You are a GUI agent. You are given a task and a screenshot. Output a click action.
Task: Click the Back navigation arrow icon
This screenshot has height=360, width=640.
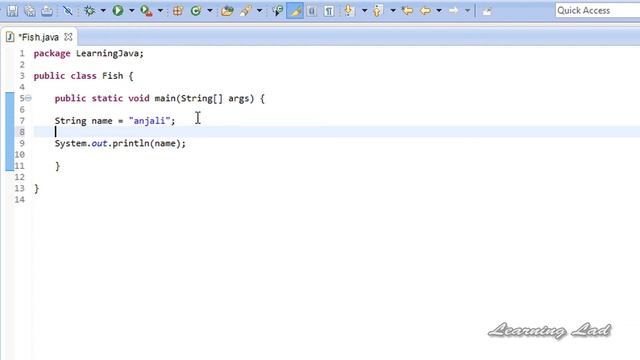(425, 11)
